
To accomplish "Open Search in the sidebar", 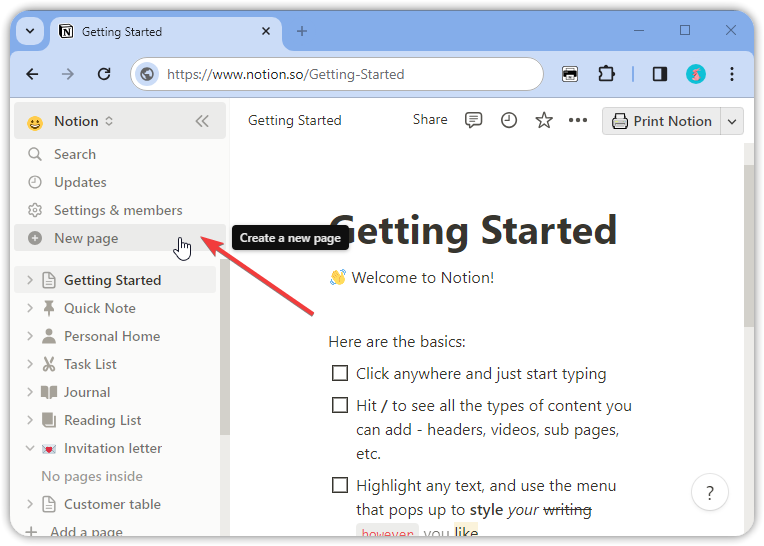I will point(120,154).
